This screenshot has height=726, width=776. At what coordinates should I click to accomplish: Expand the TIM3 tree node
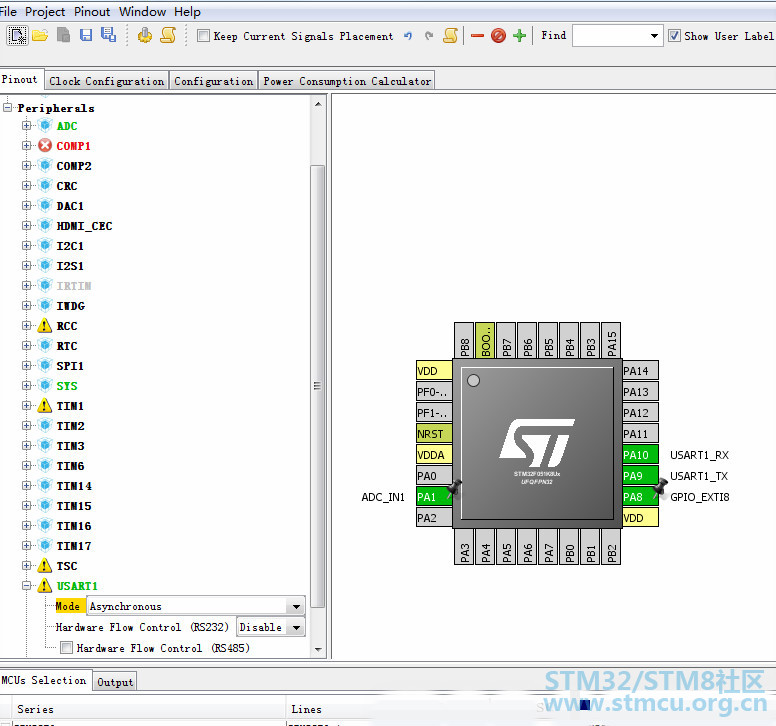(26, 445)
